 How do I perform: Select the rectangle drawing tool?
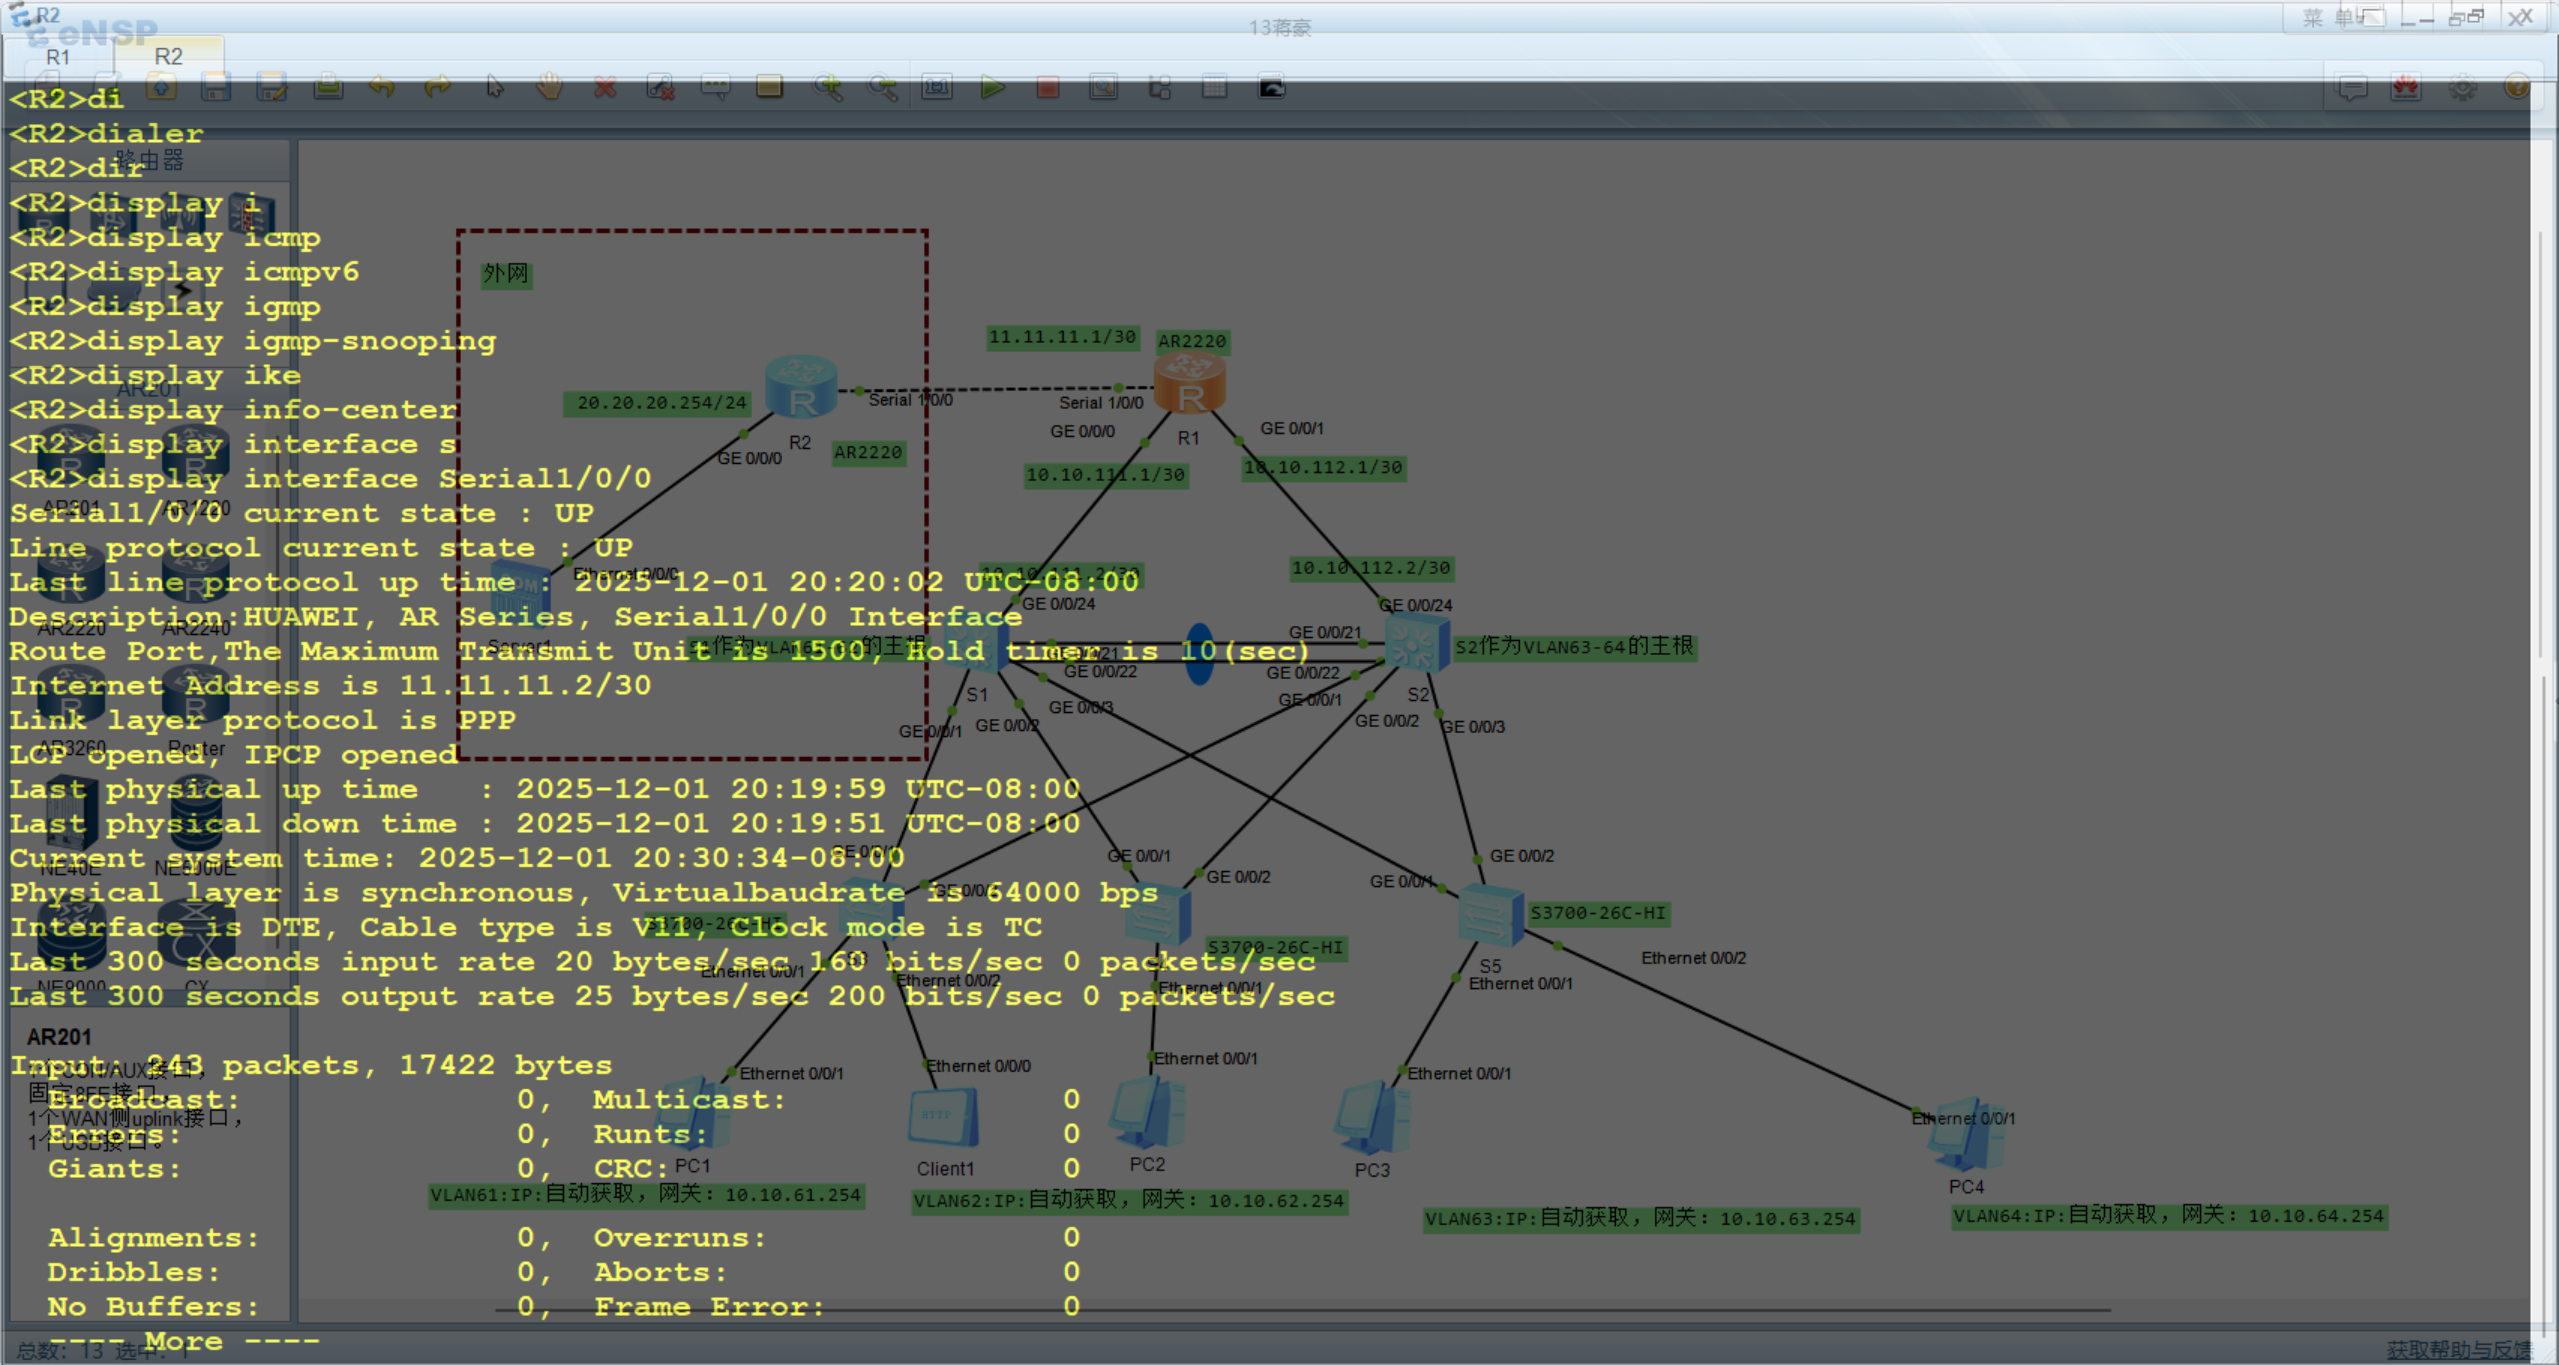[x=769, y=88]
